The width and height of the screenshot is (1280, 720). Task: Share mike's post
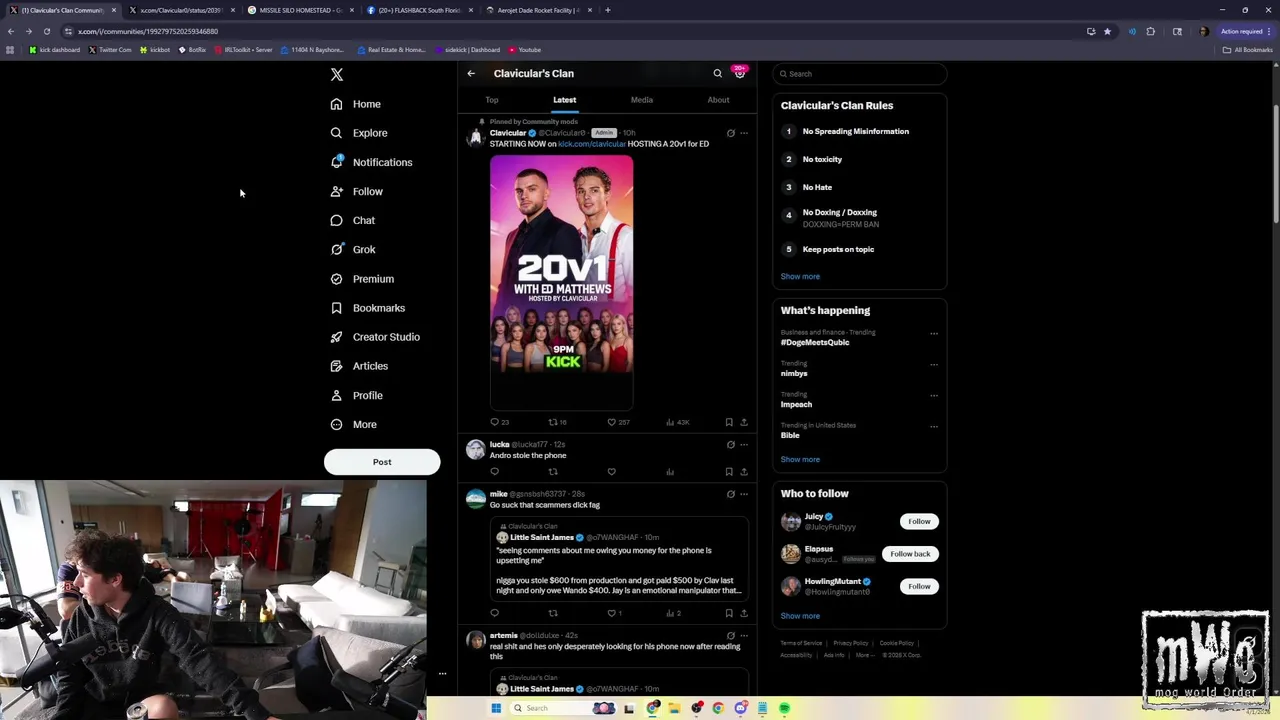[x=743, y=613]
